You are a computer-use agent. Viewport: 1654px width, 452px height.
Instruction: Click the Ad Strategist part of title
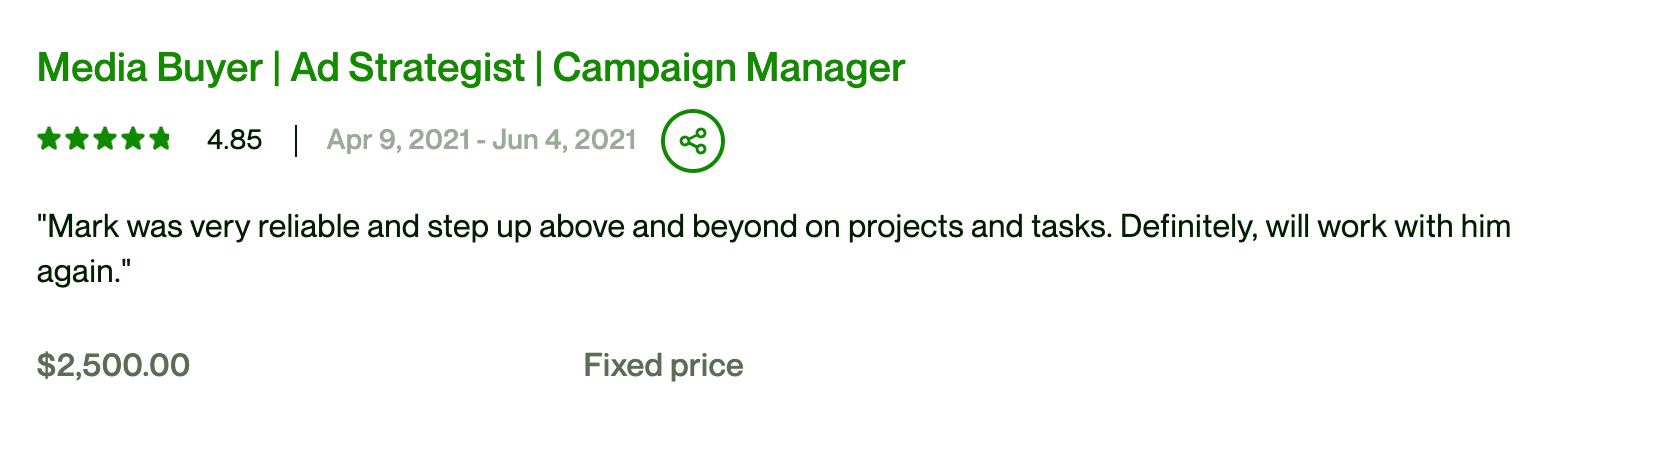pos(408,68)
